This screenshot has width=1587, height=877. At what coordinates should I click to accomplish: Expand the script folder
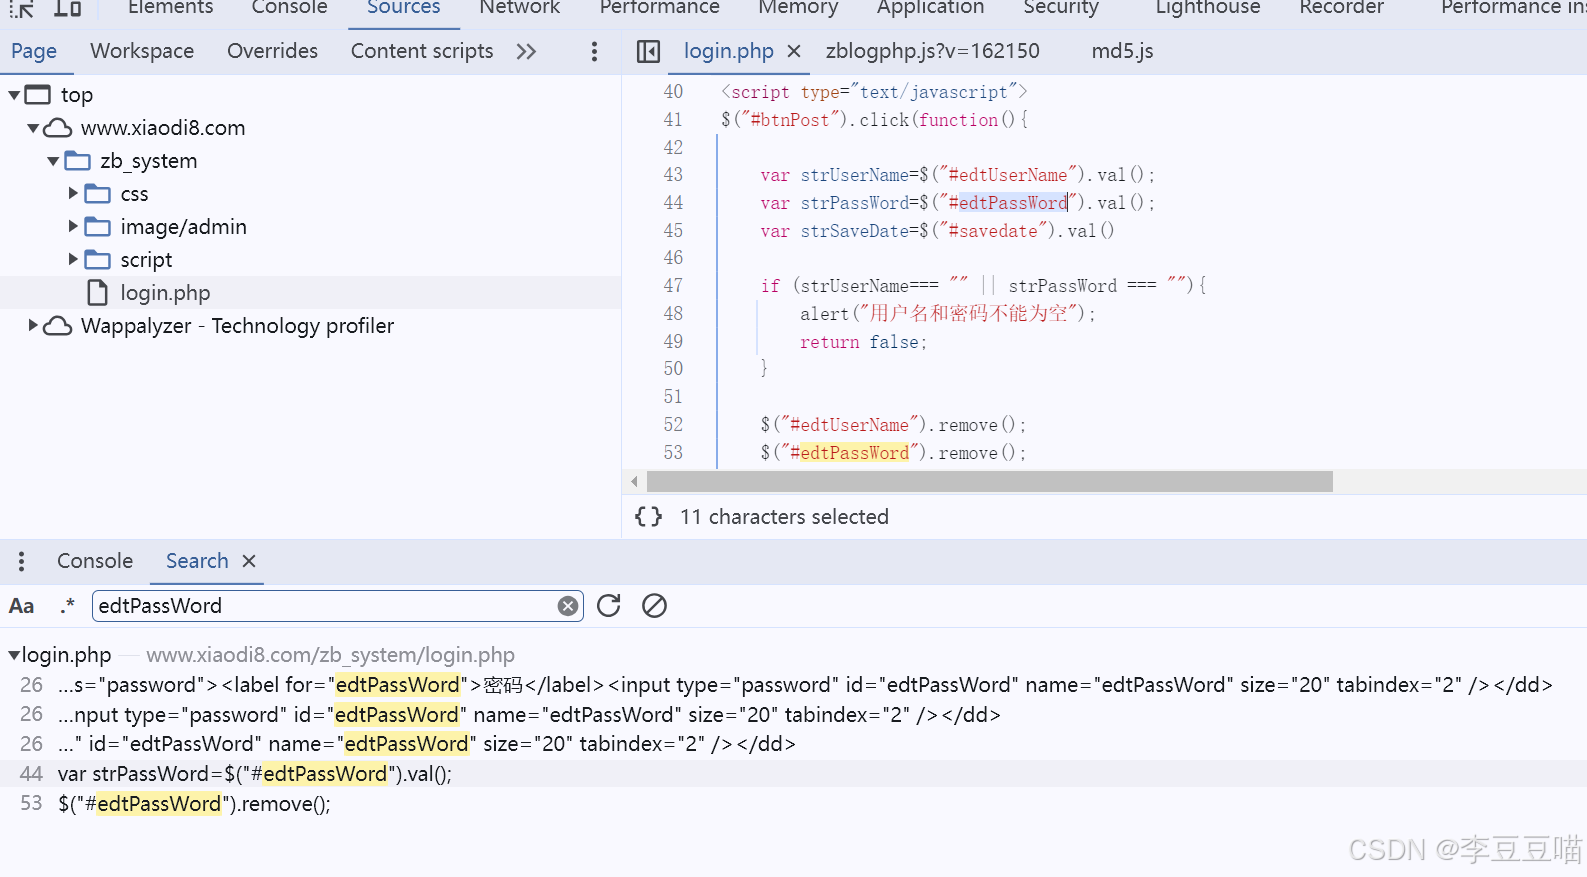click(73, 259)
